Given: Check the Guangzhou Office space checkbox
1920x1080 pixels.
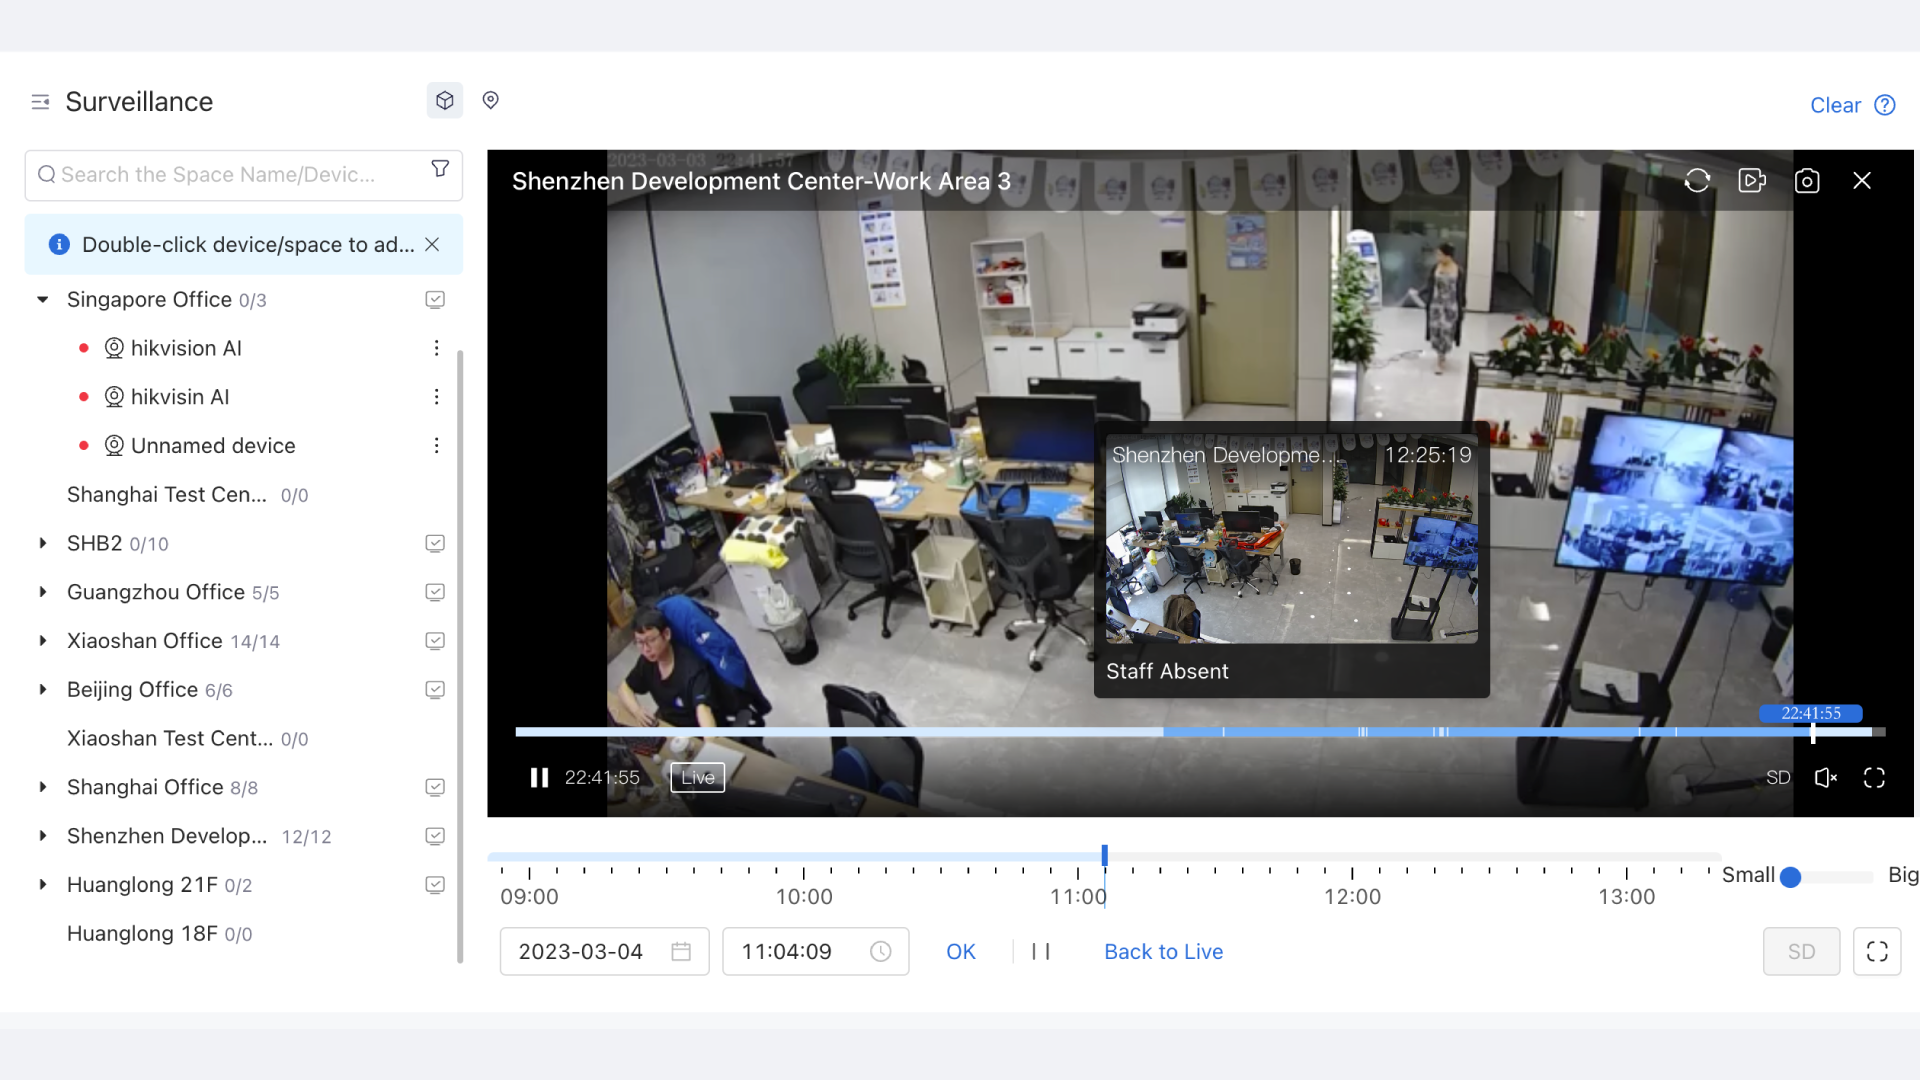Looking at the screenshot, I should tap(435, 592).
